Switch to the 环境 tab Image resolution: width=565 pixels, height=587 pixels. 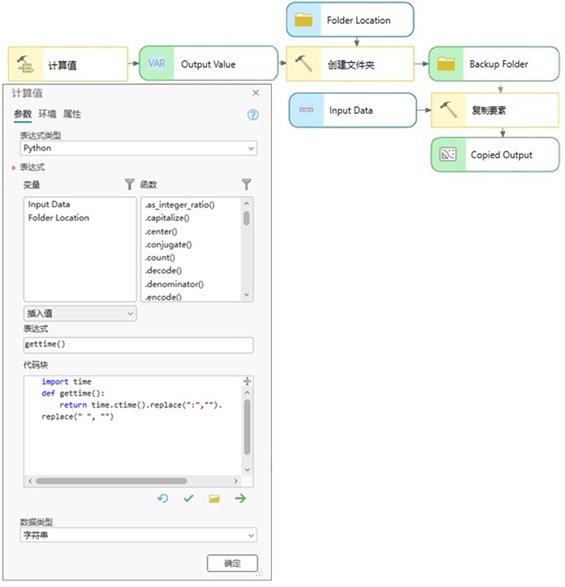tap(47, 114)
